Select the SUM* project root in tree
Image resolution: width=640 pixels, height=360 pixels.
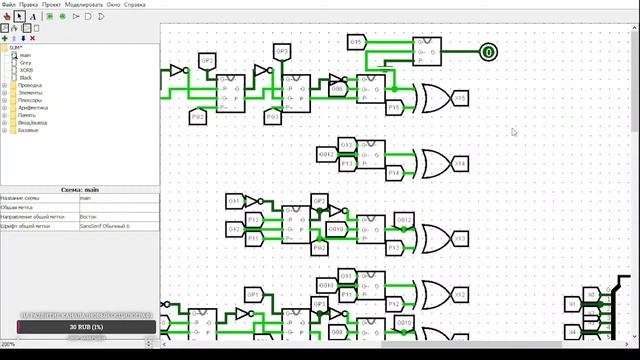click(x=16, y=48)
